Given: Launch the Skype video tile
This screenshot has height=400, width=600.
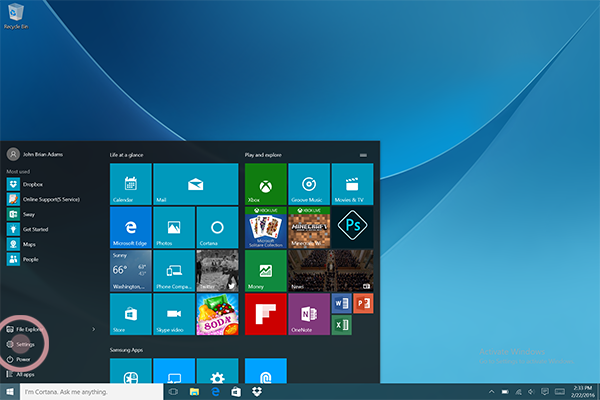Looking at the screenshot, I should [x=174, y=314].
